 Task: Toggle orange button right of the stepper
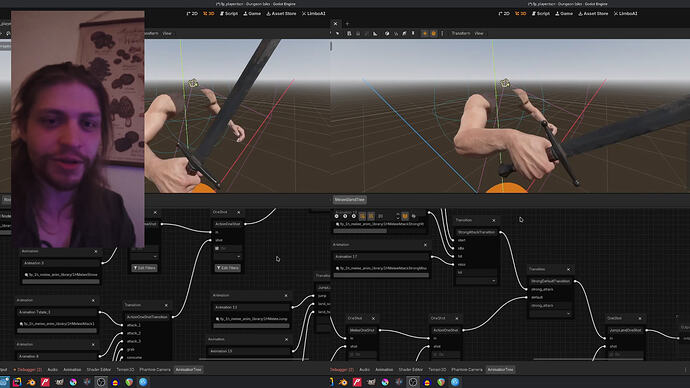(x=405, y=216)
